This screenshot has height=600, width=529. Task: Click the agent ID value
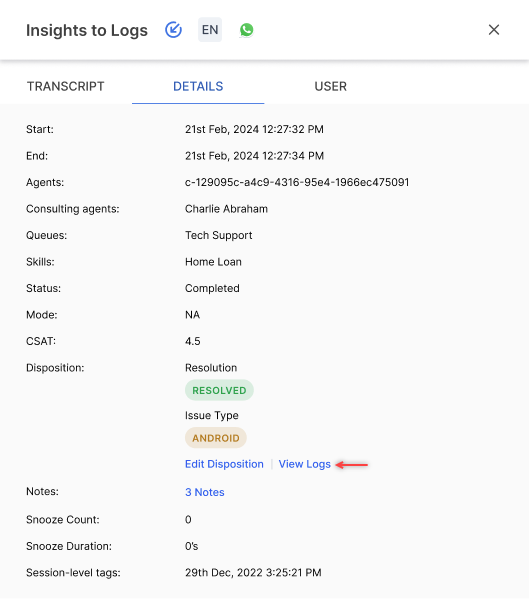click(x=297, y=182)
